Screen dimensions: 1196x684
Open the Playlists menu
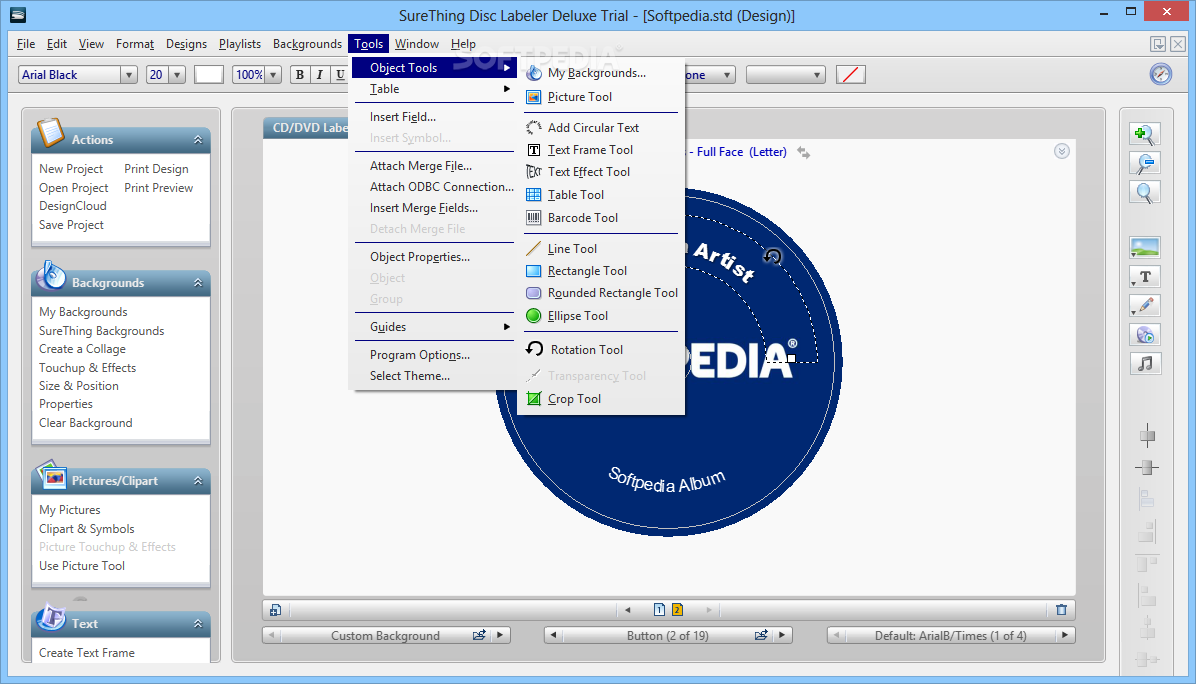[x=240, y=44]
